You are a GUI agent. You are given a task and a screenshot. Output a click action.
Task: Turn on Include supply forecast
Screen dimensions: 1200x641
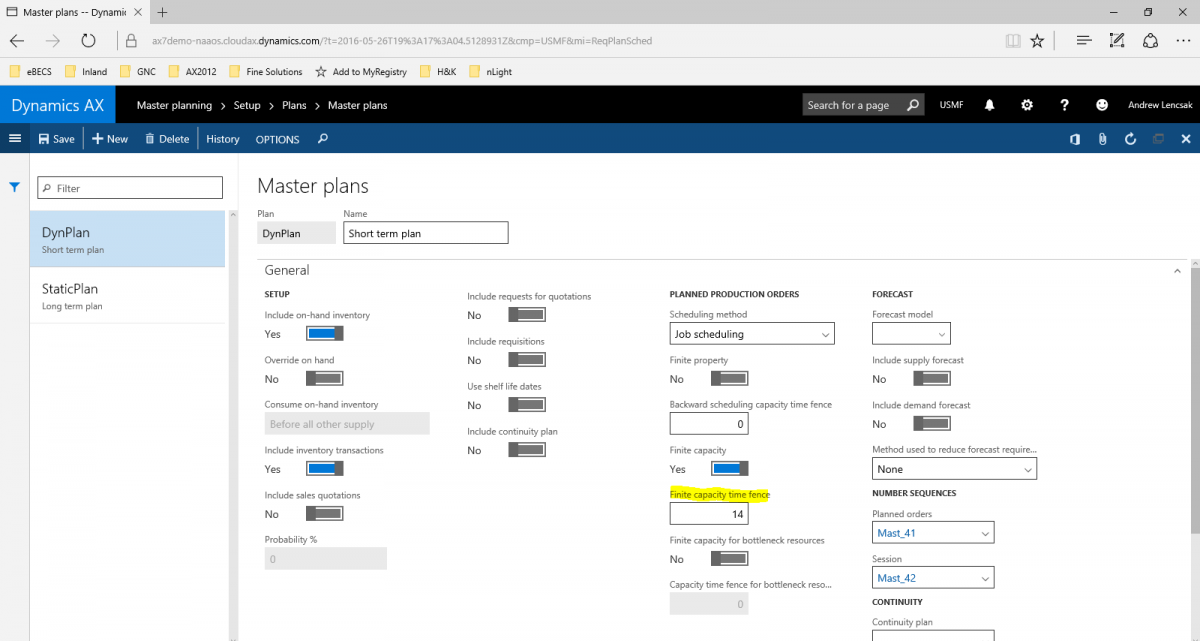coord(932,379)
